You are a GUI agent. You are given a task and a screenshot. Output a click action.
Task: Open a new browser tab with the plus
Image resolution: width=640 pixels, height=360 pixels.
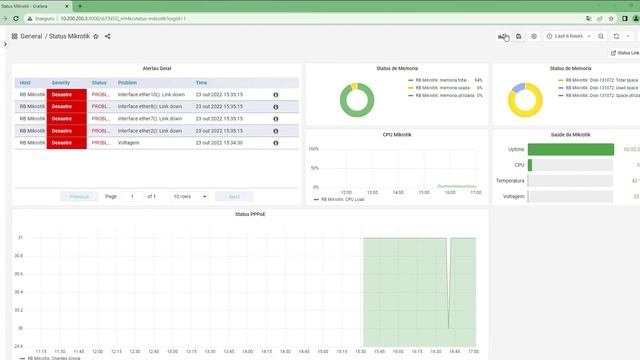(x=80, y=6)
